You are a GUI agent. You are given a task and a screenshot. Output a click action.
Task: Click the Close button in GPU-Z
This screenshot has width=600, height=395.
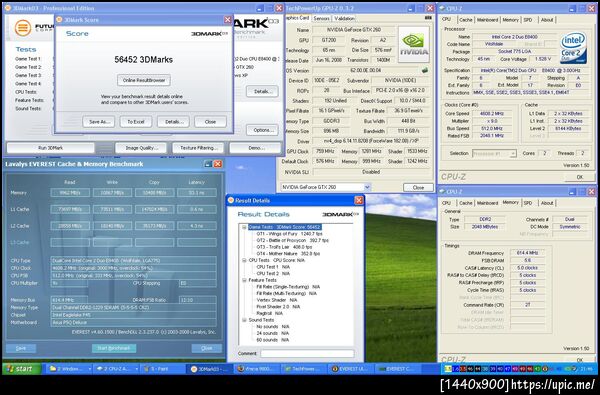click(x=418, y=188)
